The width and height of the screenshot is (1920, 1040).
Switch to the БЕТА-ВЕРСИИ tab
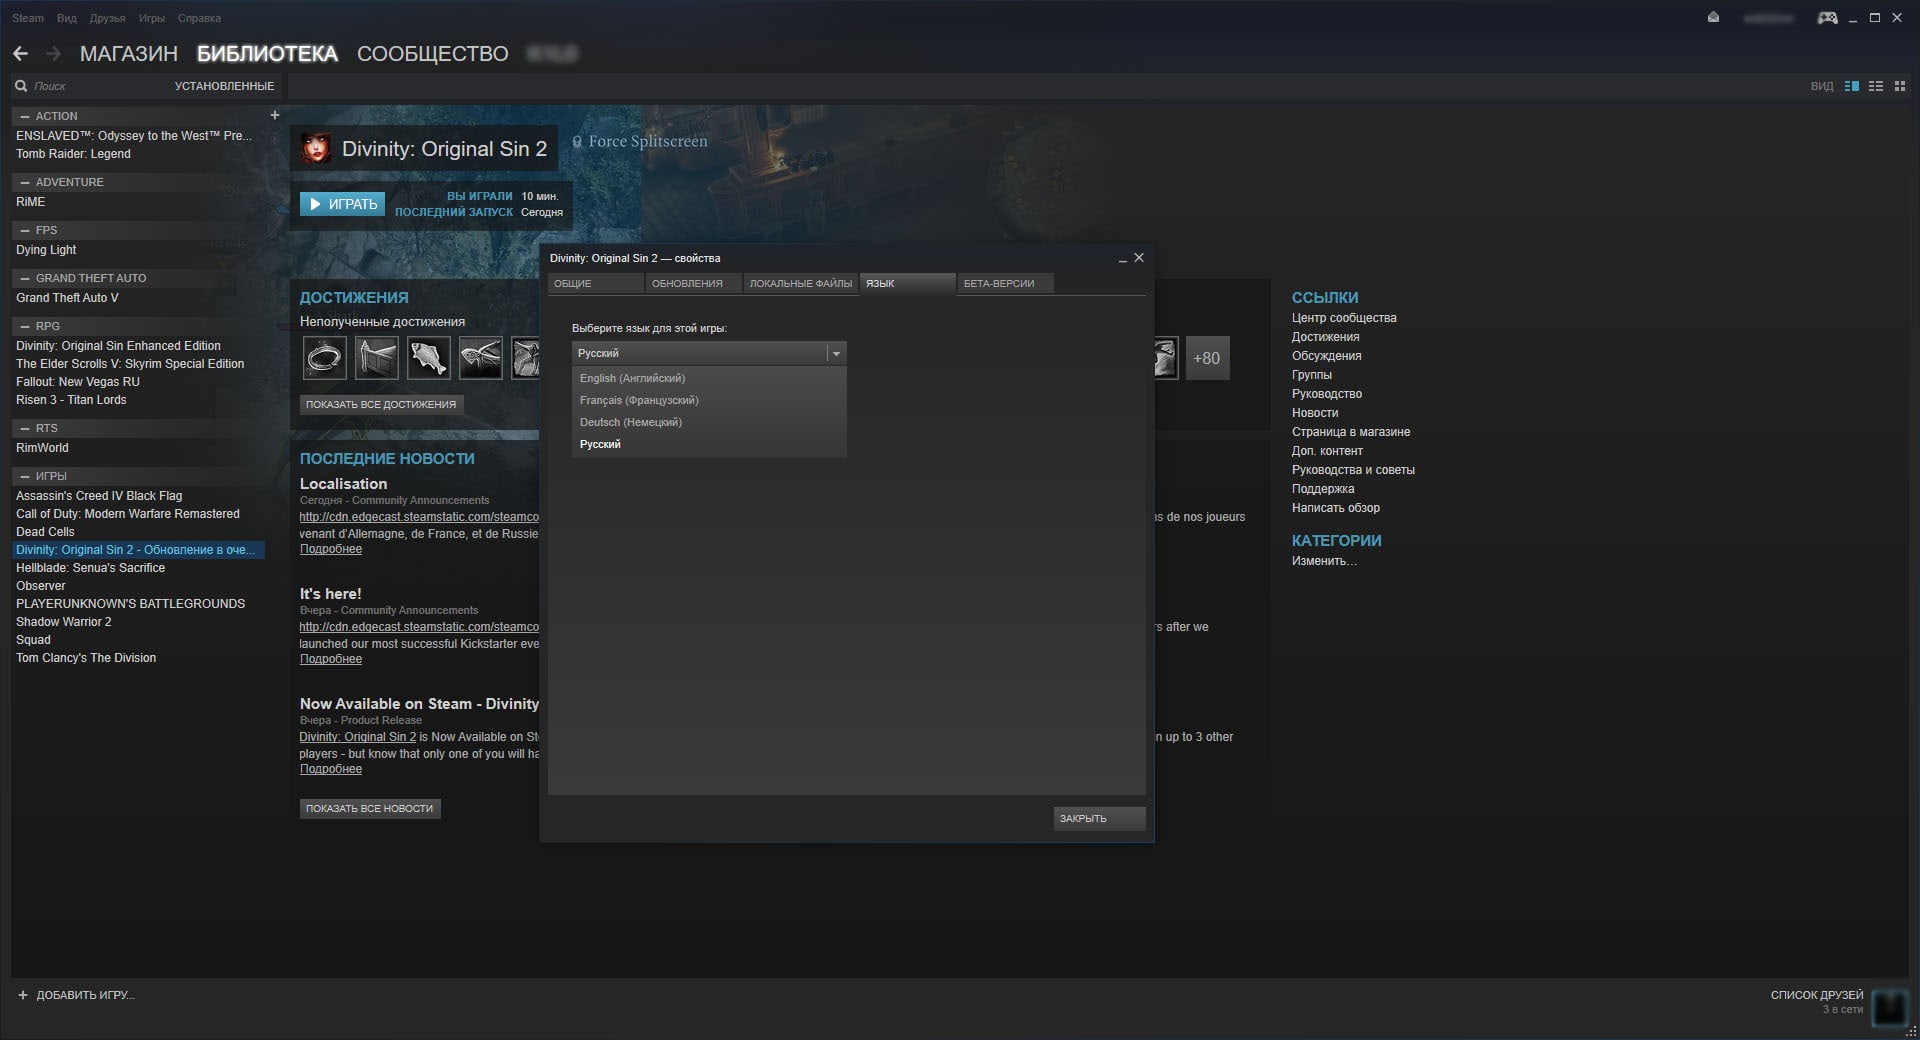click(1005, 284)
